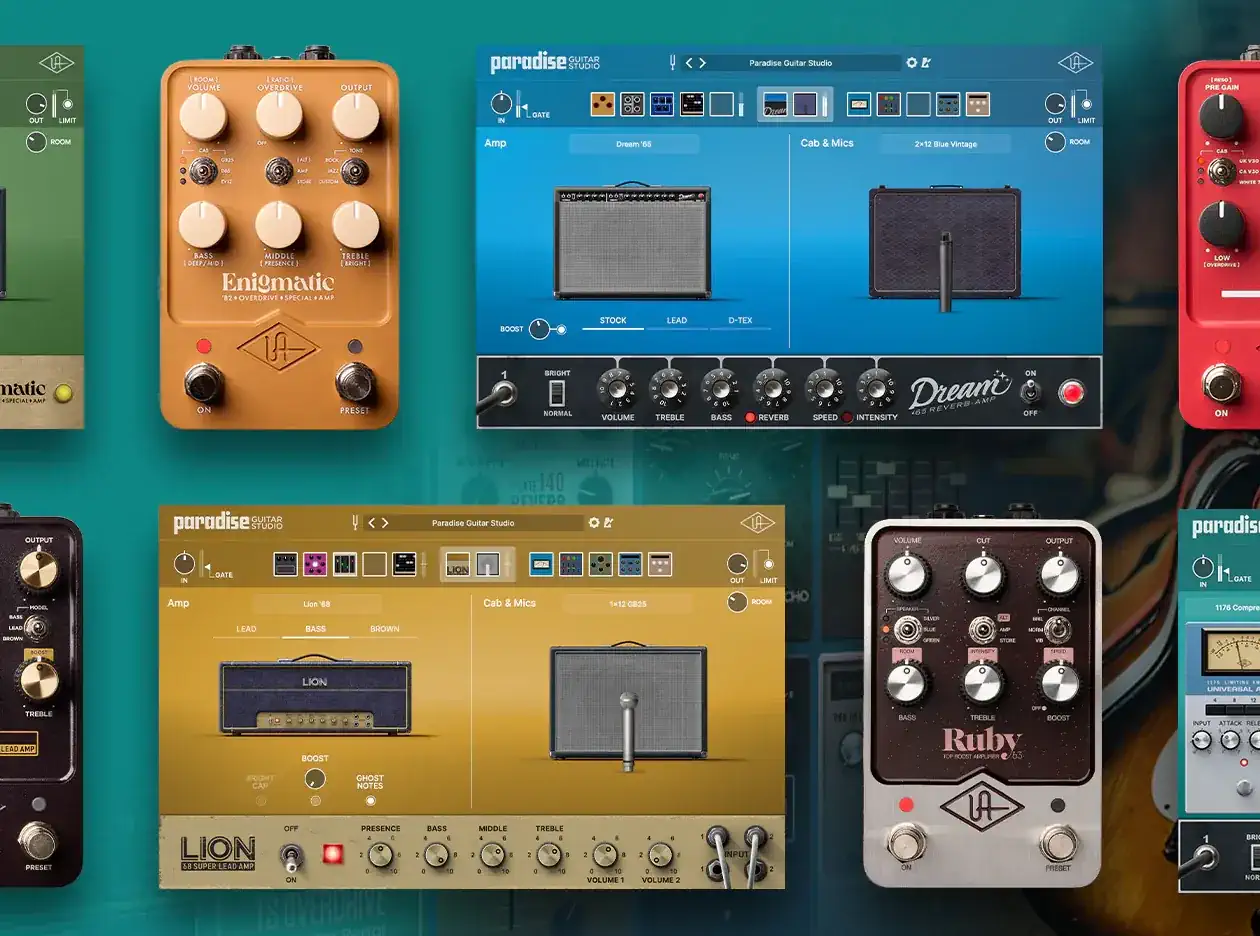Select the beige last effect slot in Dream '65 window

pyautogui.click(x=978, y=104)
